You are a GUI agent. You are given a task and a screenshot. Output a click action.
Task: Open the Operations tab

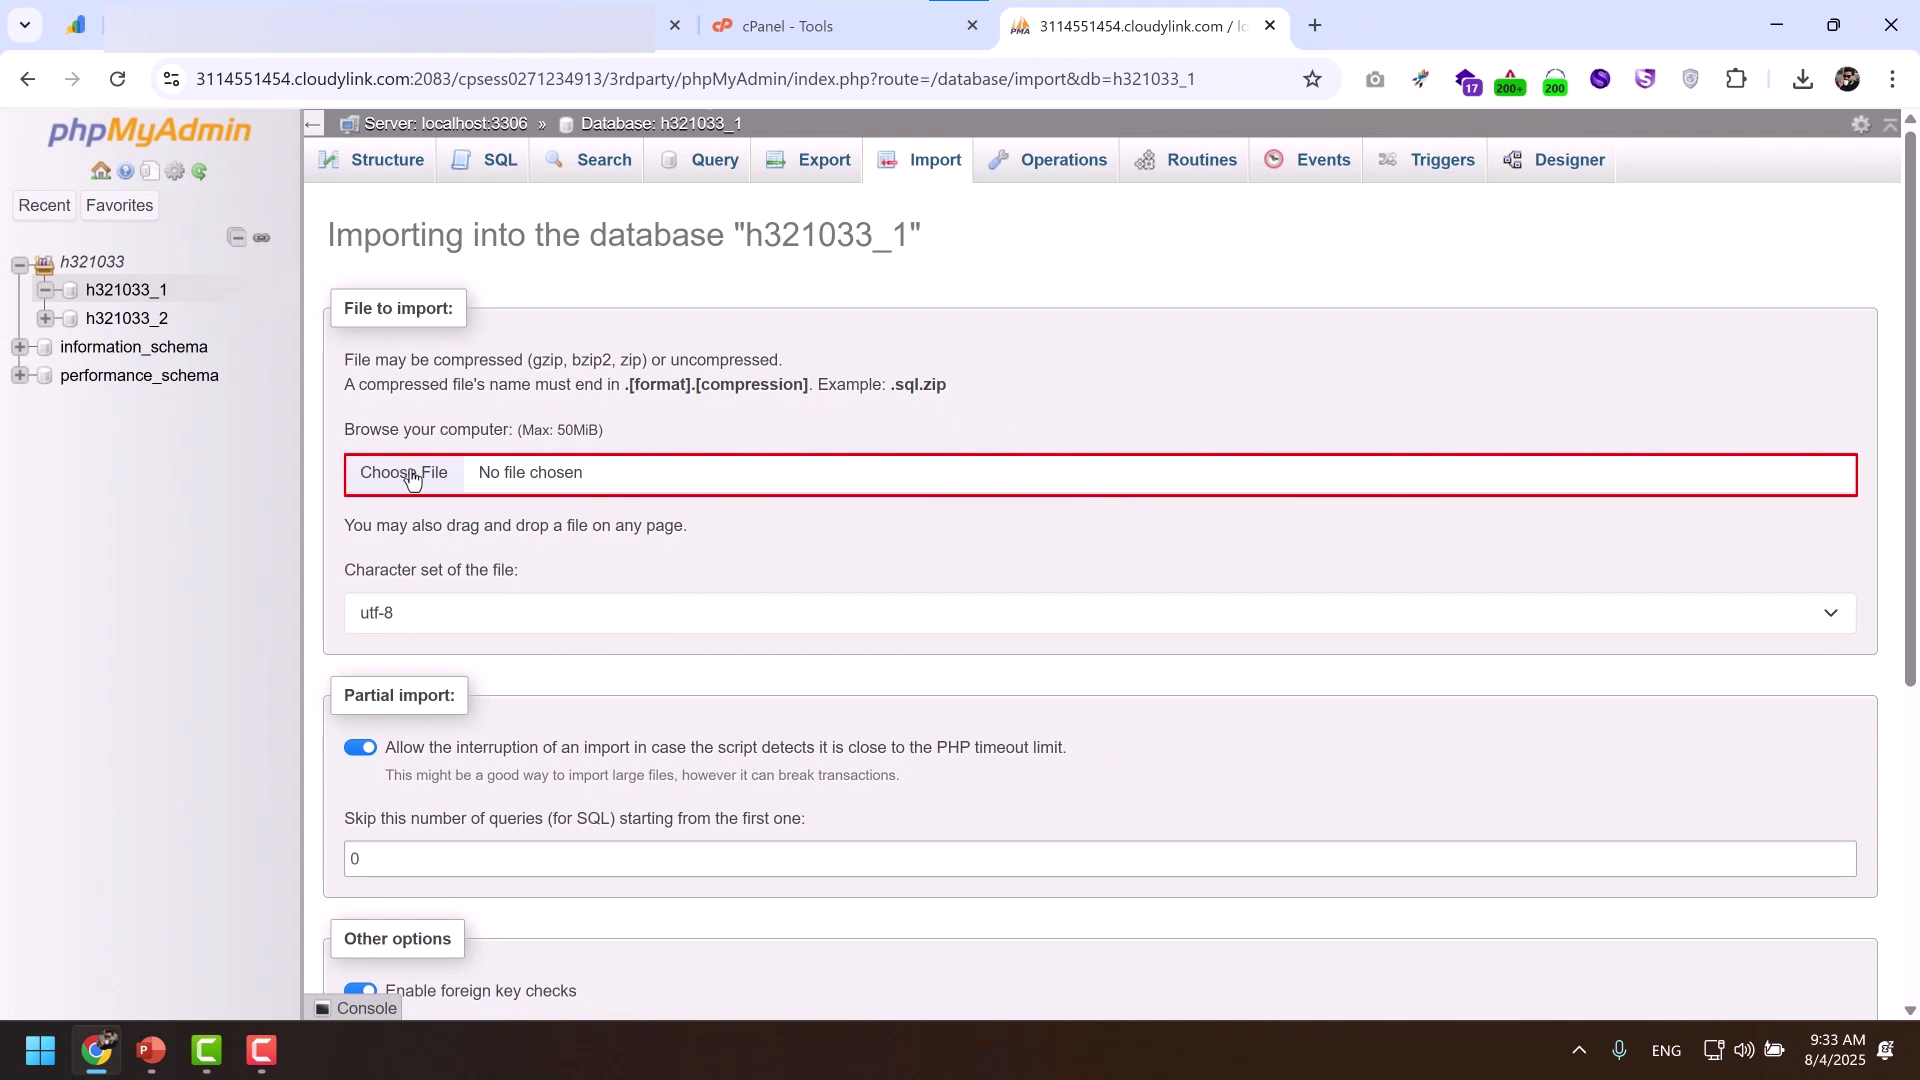(x=1048, y=161)
